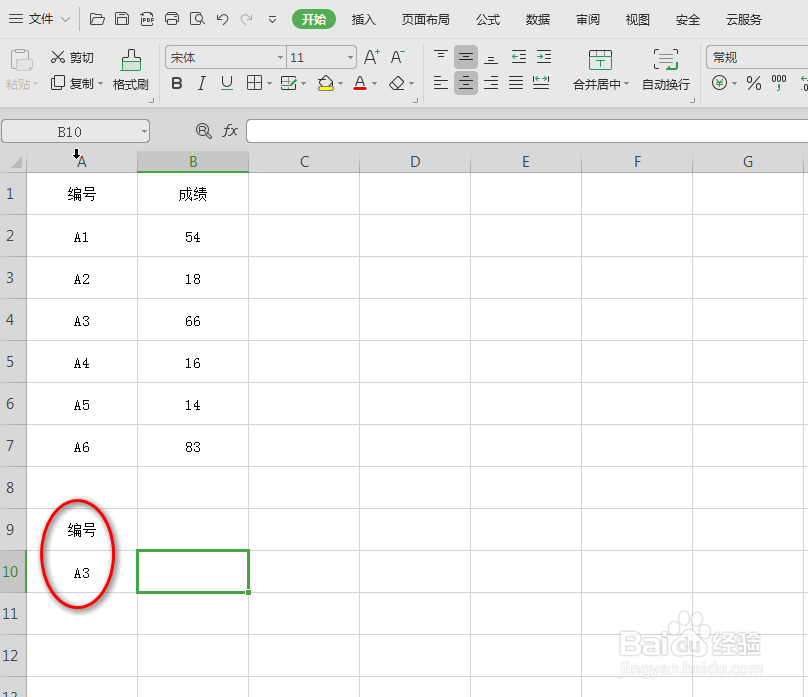Switch to the 开始 tab

click(314, 20)
